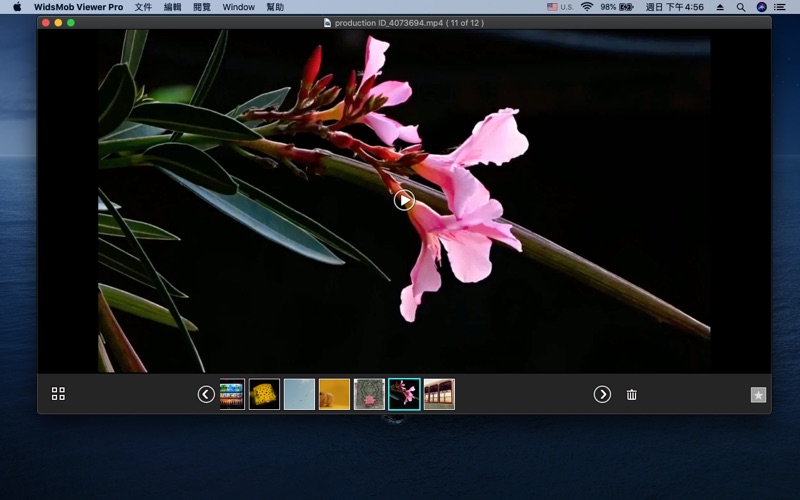Image resolution: width=800 pixels, height=500 pixels.
Task: Open the 編輯 menu
Action: tap(173, 7)
